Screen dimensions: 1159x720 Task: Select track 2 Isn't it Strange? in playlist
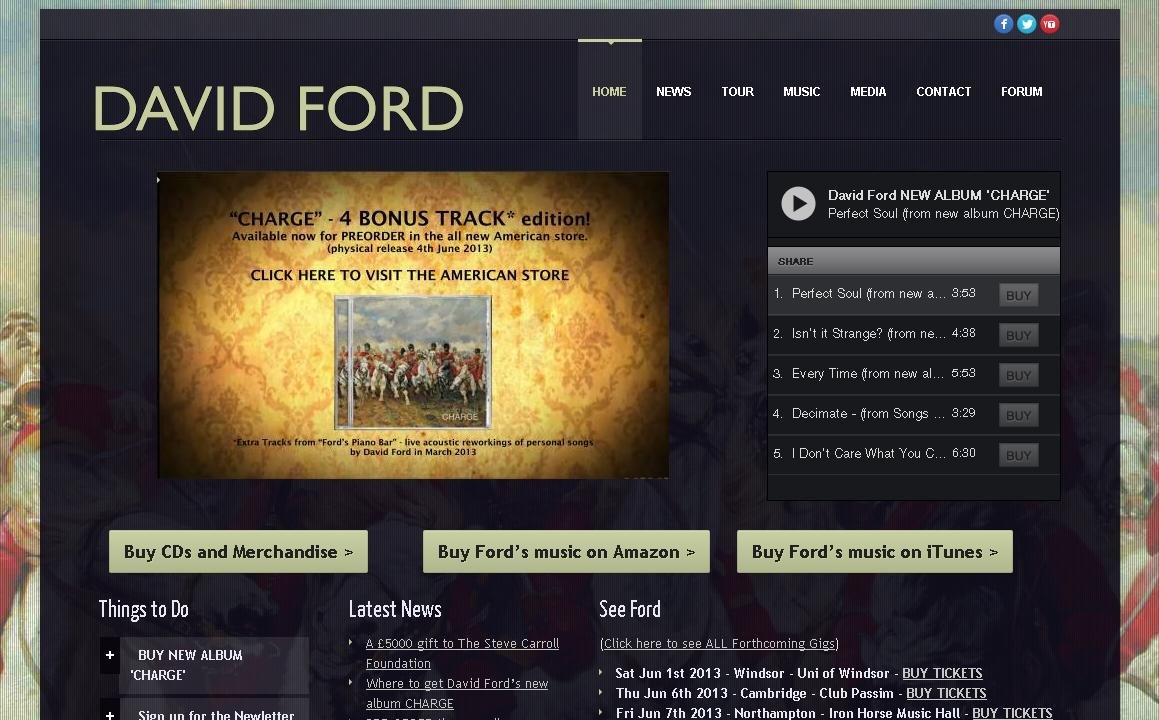pos(914,334)
